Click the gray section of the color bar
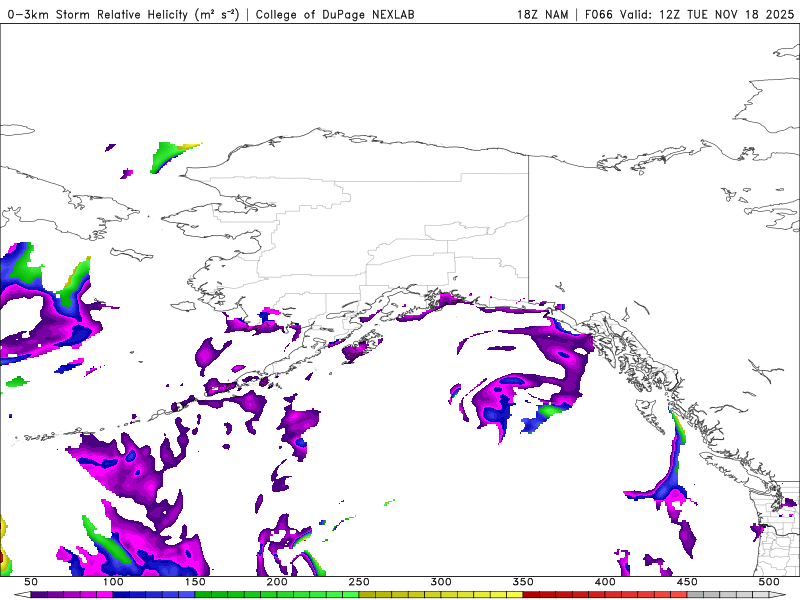The image size is (800, 600). click(728, 595)
